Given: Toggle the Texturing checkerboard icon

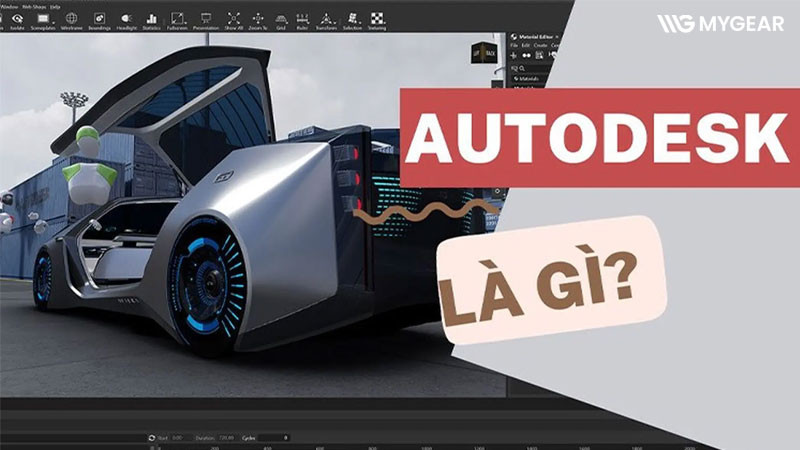Looking at the screenshot, I should [378, 19].
